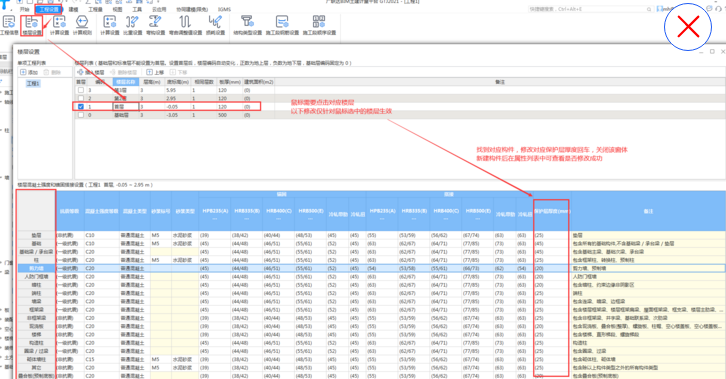This screenshot has height=379, width=726.
Task: Click the 开始 ribbon tab
Action: pyautogui.click(x=25, y=9)
